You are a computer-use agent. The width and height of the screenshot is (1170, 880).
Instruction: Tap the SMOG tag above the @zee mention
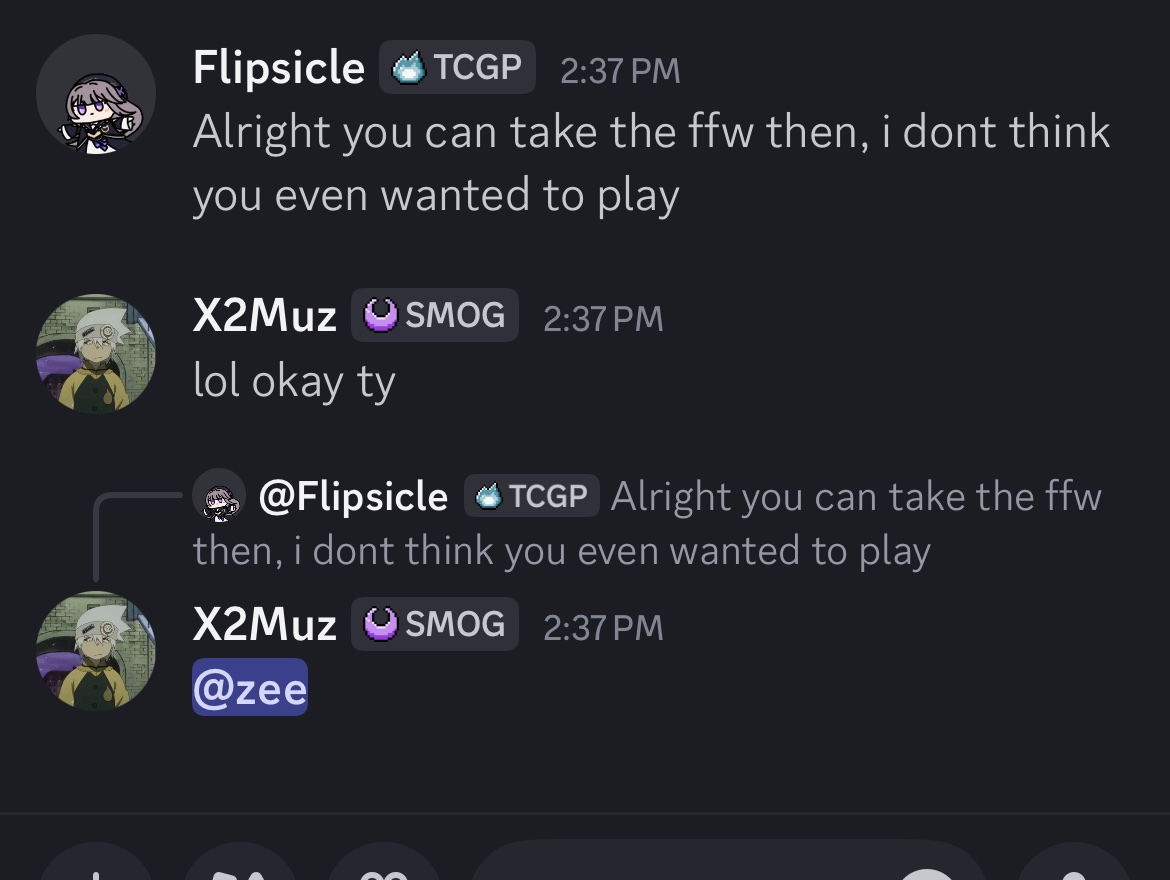[x=435, y=625]
